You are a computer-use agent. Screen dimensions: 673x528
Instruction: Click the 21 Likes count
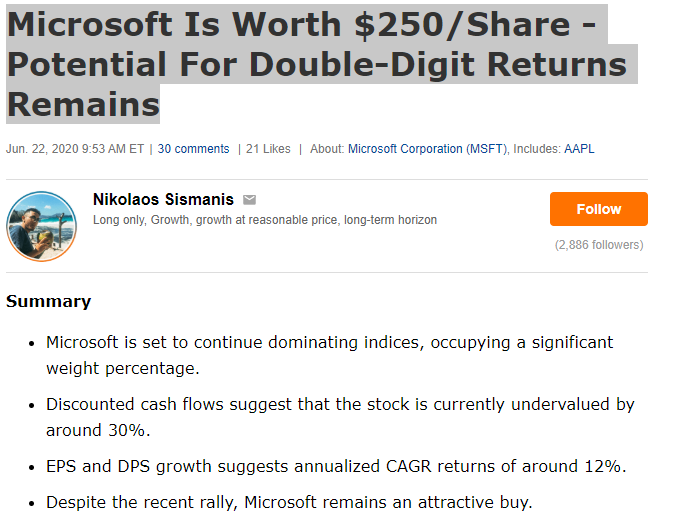(x=268, y=149)
